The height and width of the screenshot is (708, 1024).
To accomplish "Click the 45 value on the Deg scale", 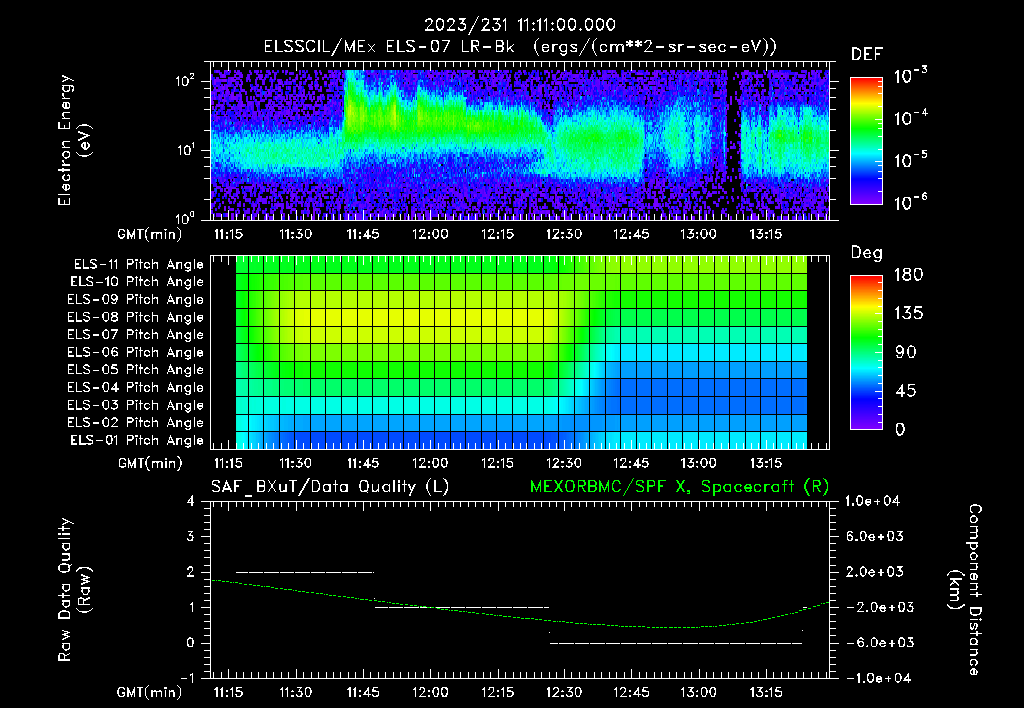I will pyautogui.click(x=906, y=391).
